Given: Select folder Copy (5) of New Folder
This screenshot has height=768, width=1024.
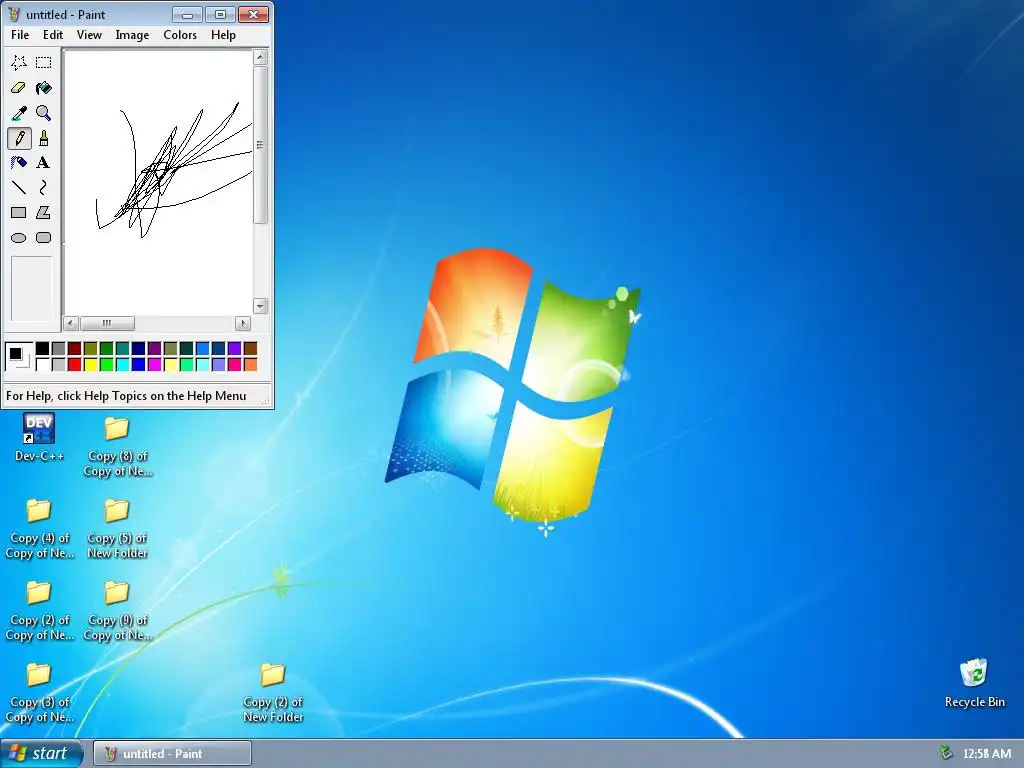Looking at the screenshot, I should 118,529.
